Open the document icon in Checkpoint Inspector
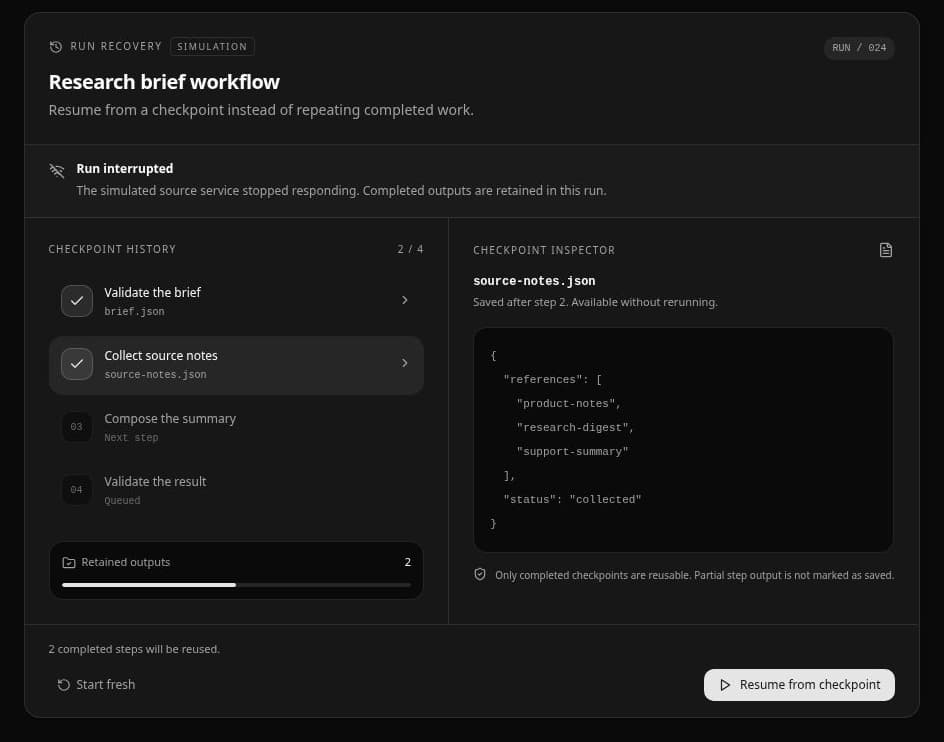 click(x=886, y=250)
